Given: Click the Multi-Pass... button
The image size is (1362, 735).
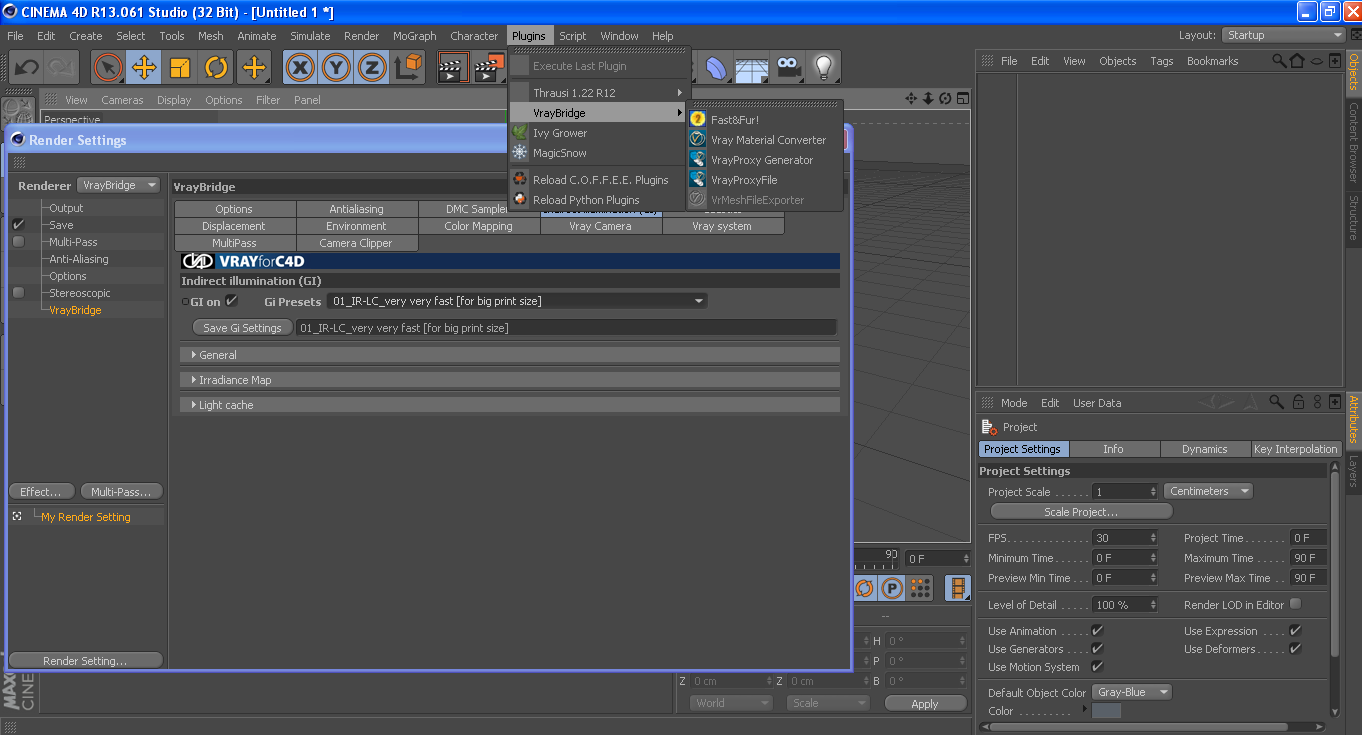Looking at the screenshot, I should point(121,492).
